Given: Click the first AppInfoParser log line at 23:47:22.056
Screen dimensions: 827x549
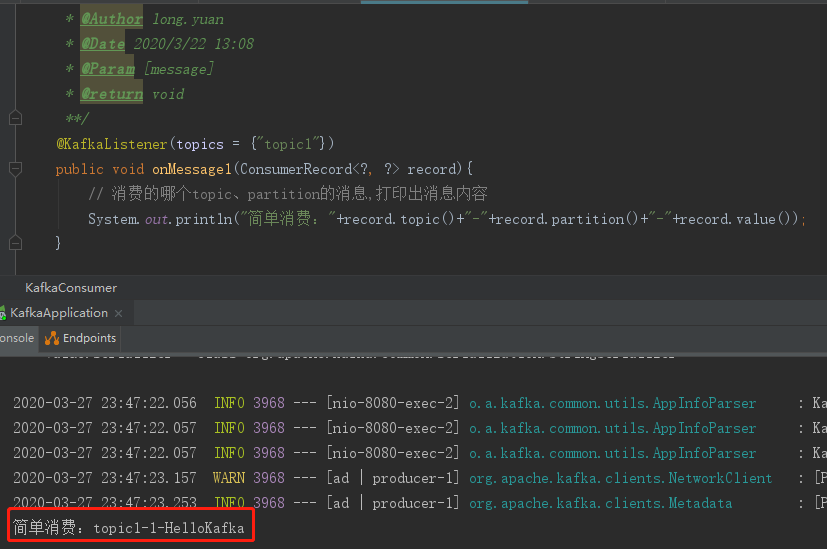Looking at the screenshot, I should (x=414, y=403).
